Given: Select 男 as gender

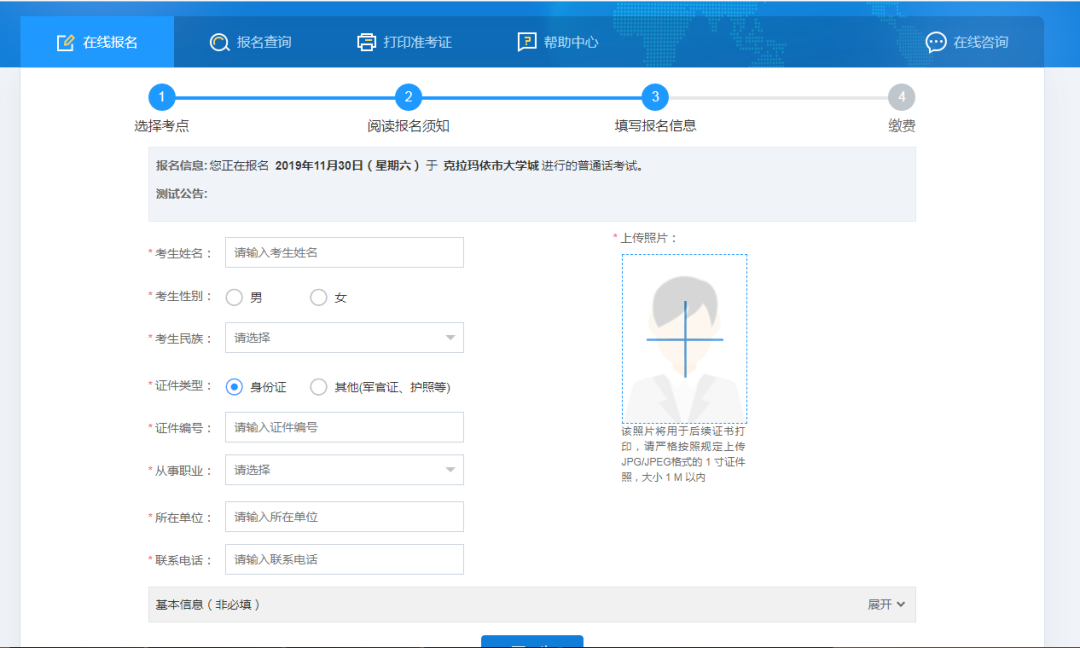Looking at the screenshot, I should pos(235,297).
